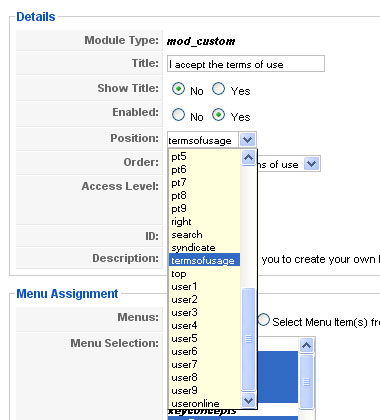Select pt5 in Position list
380x420 pixels.
pos(204,156)
